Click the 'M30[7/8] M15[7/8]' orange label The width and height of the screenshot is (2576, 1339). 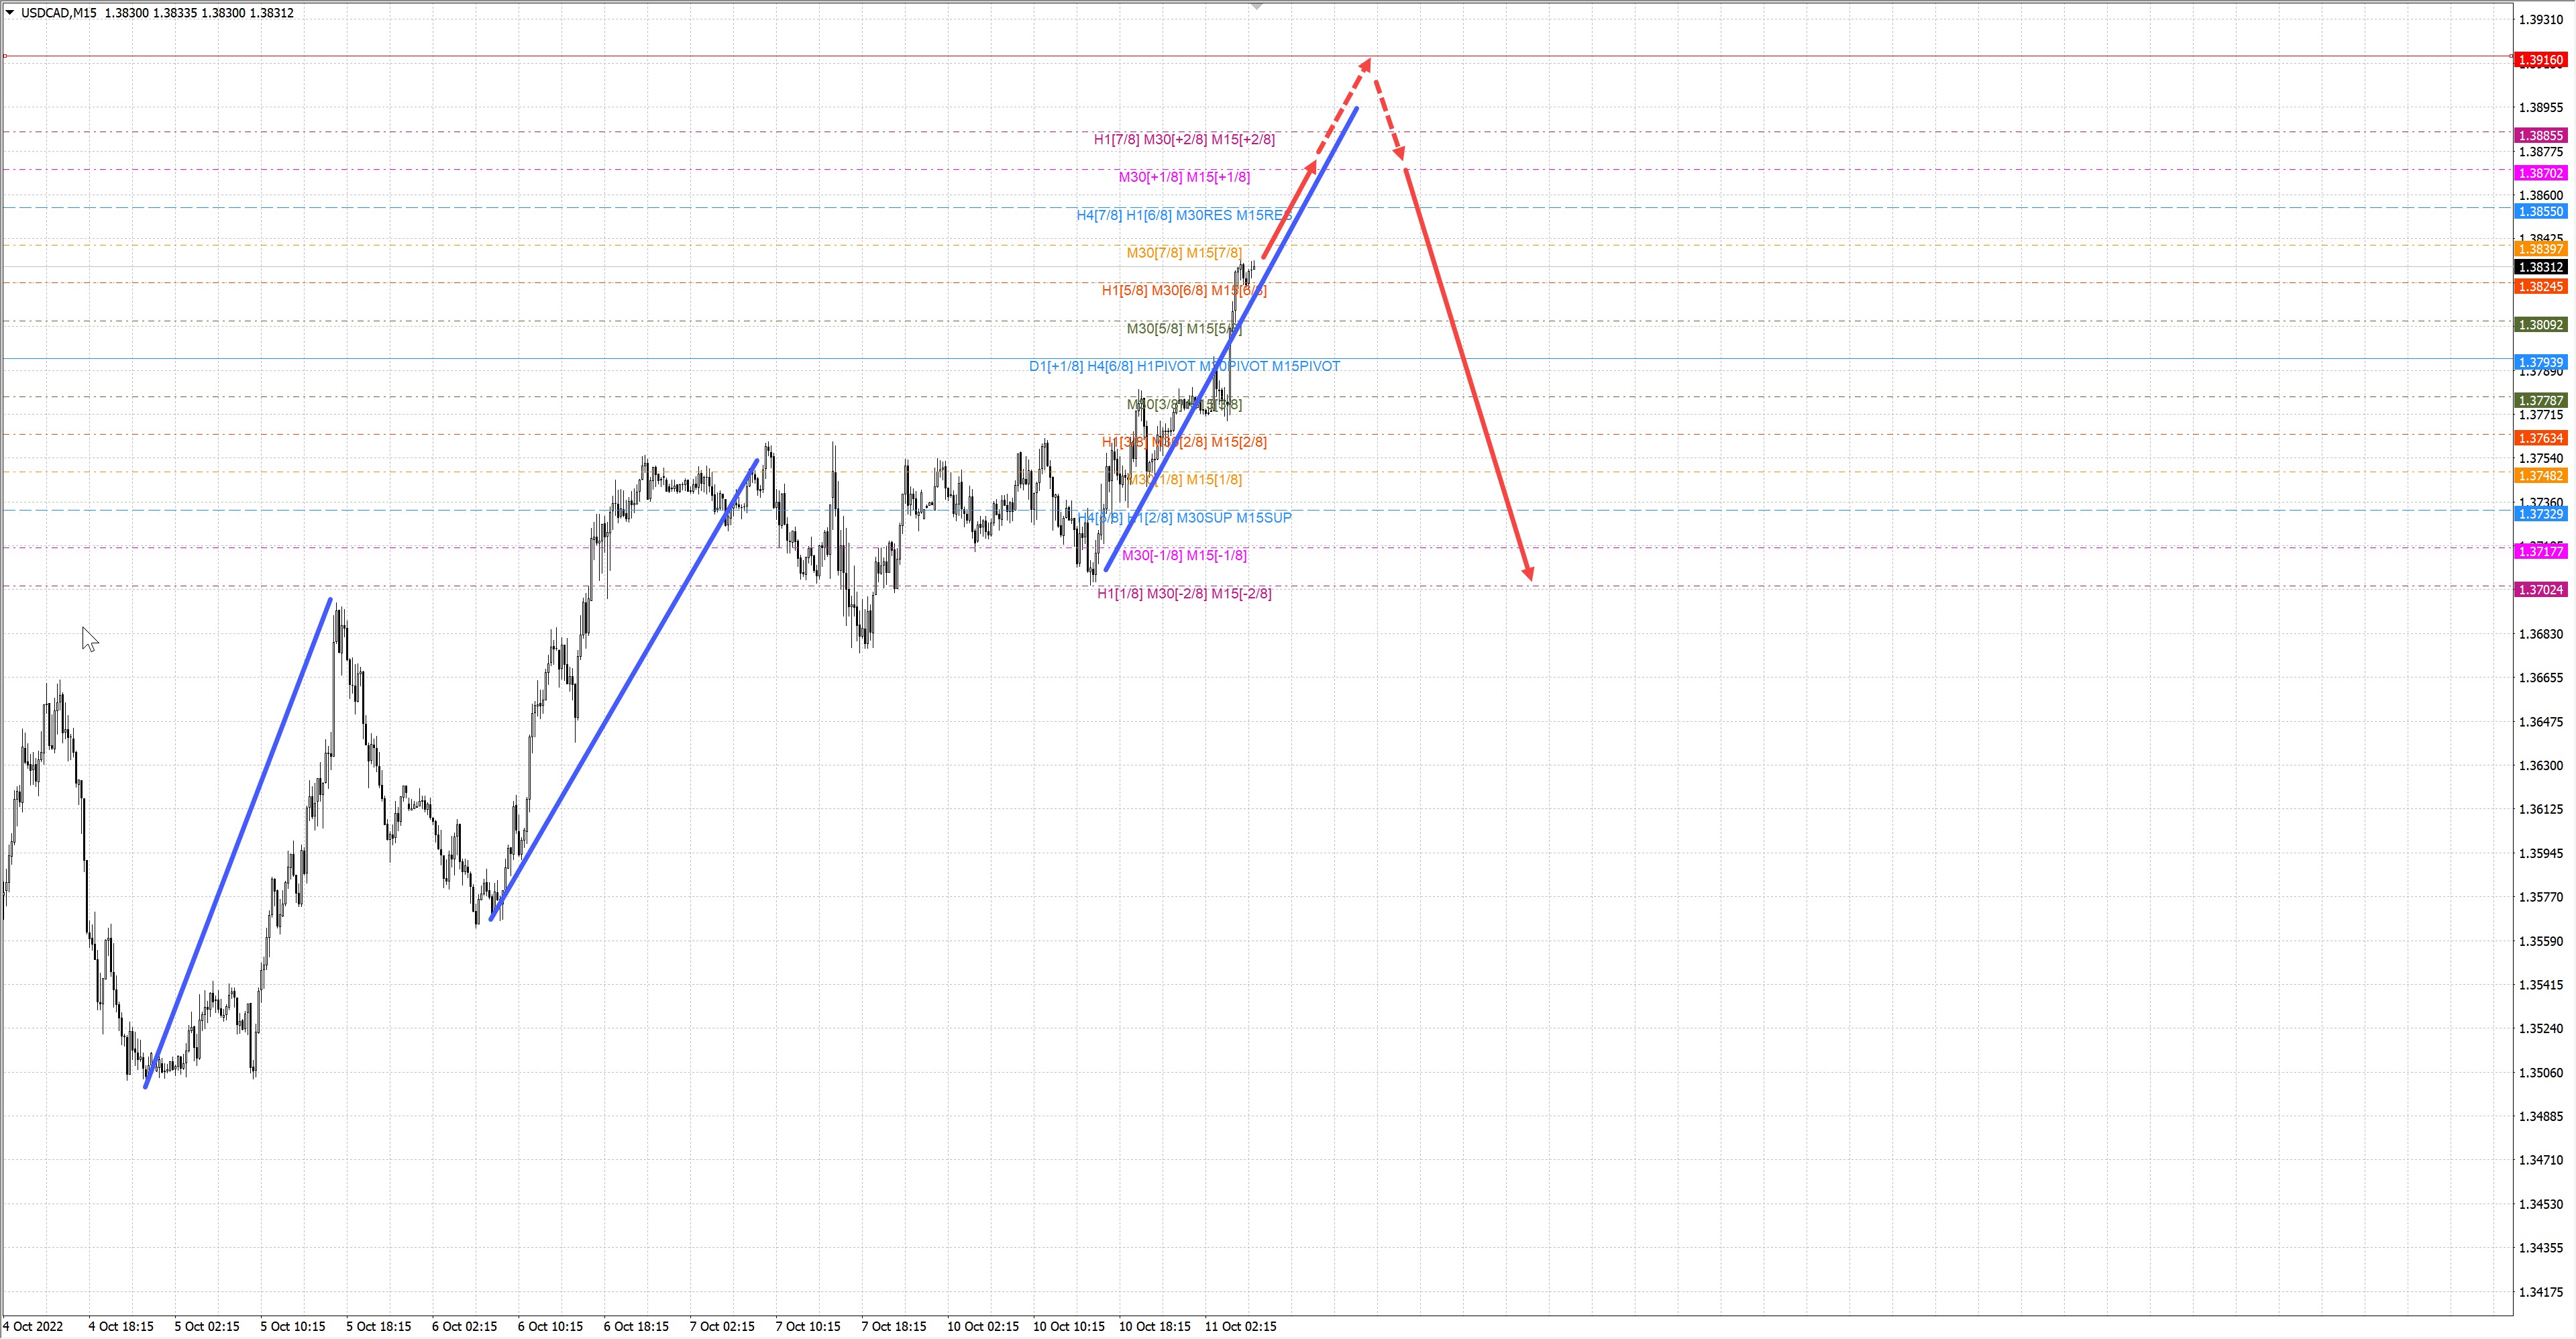[x=1183, y=253]
